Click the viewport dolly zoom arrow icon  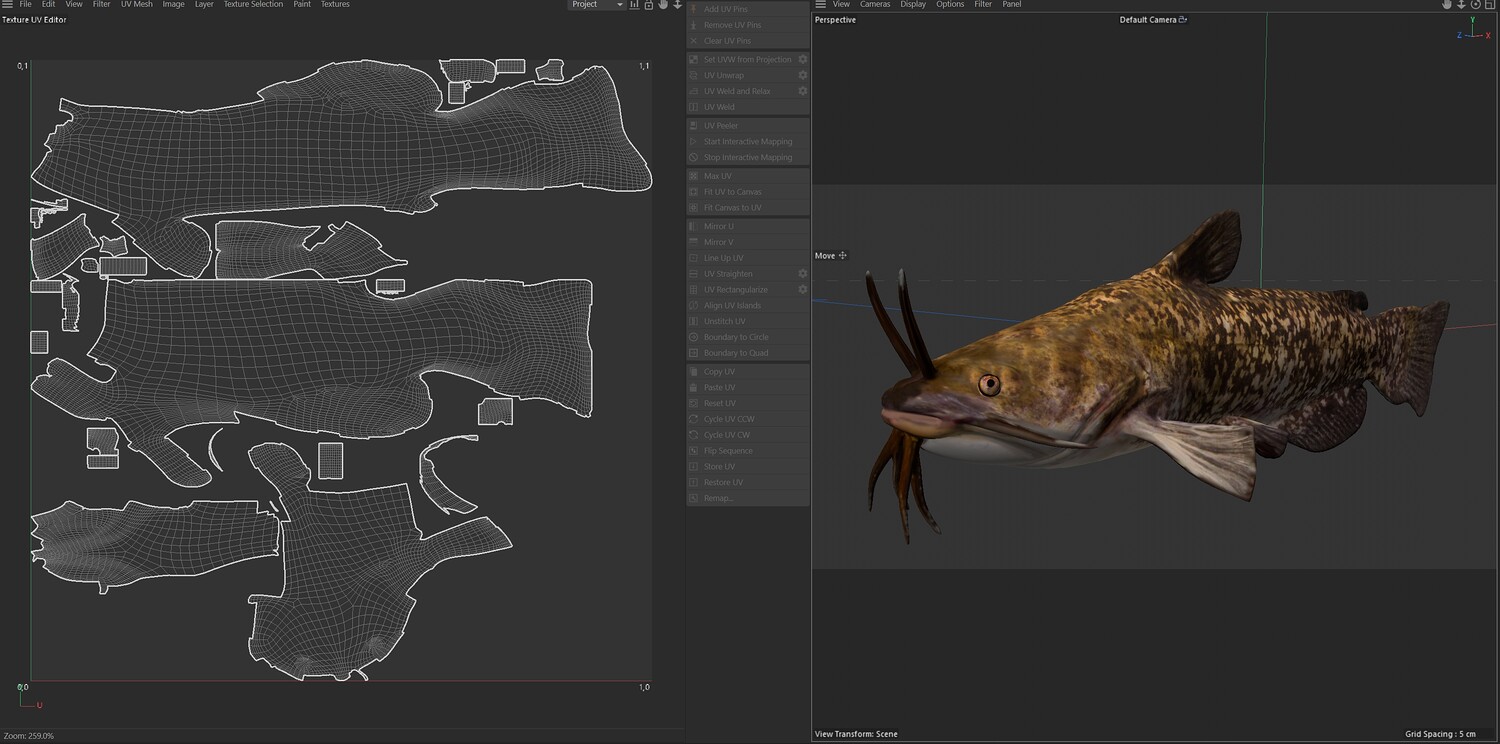pyautogui.click(x=1460, y=5)
